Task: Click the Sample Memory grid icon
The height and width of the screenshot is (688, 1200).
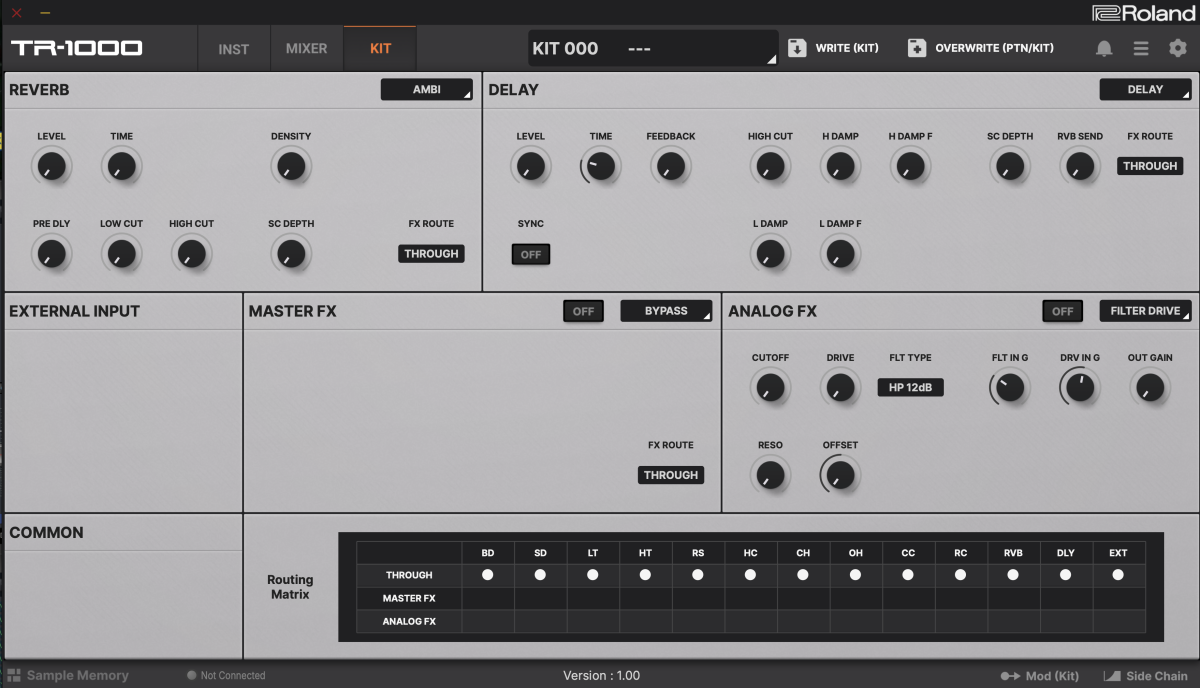Action: click(x=14, y=675)
